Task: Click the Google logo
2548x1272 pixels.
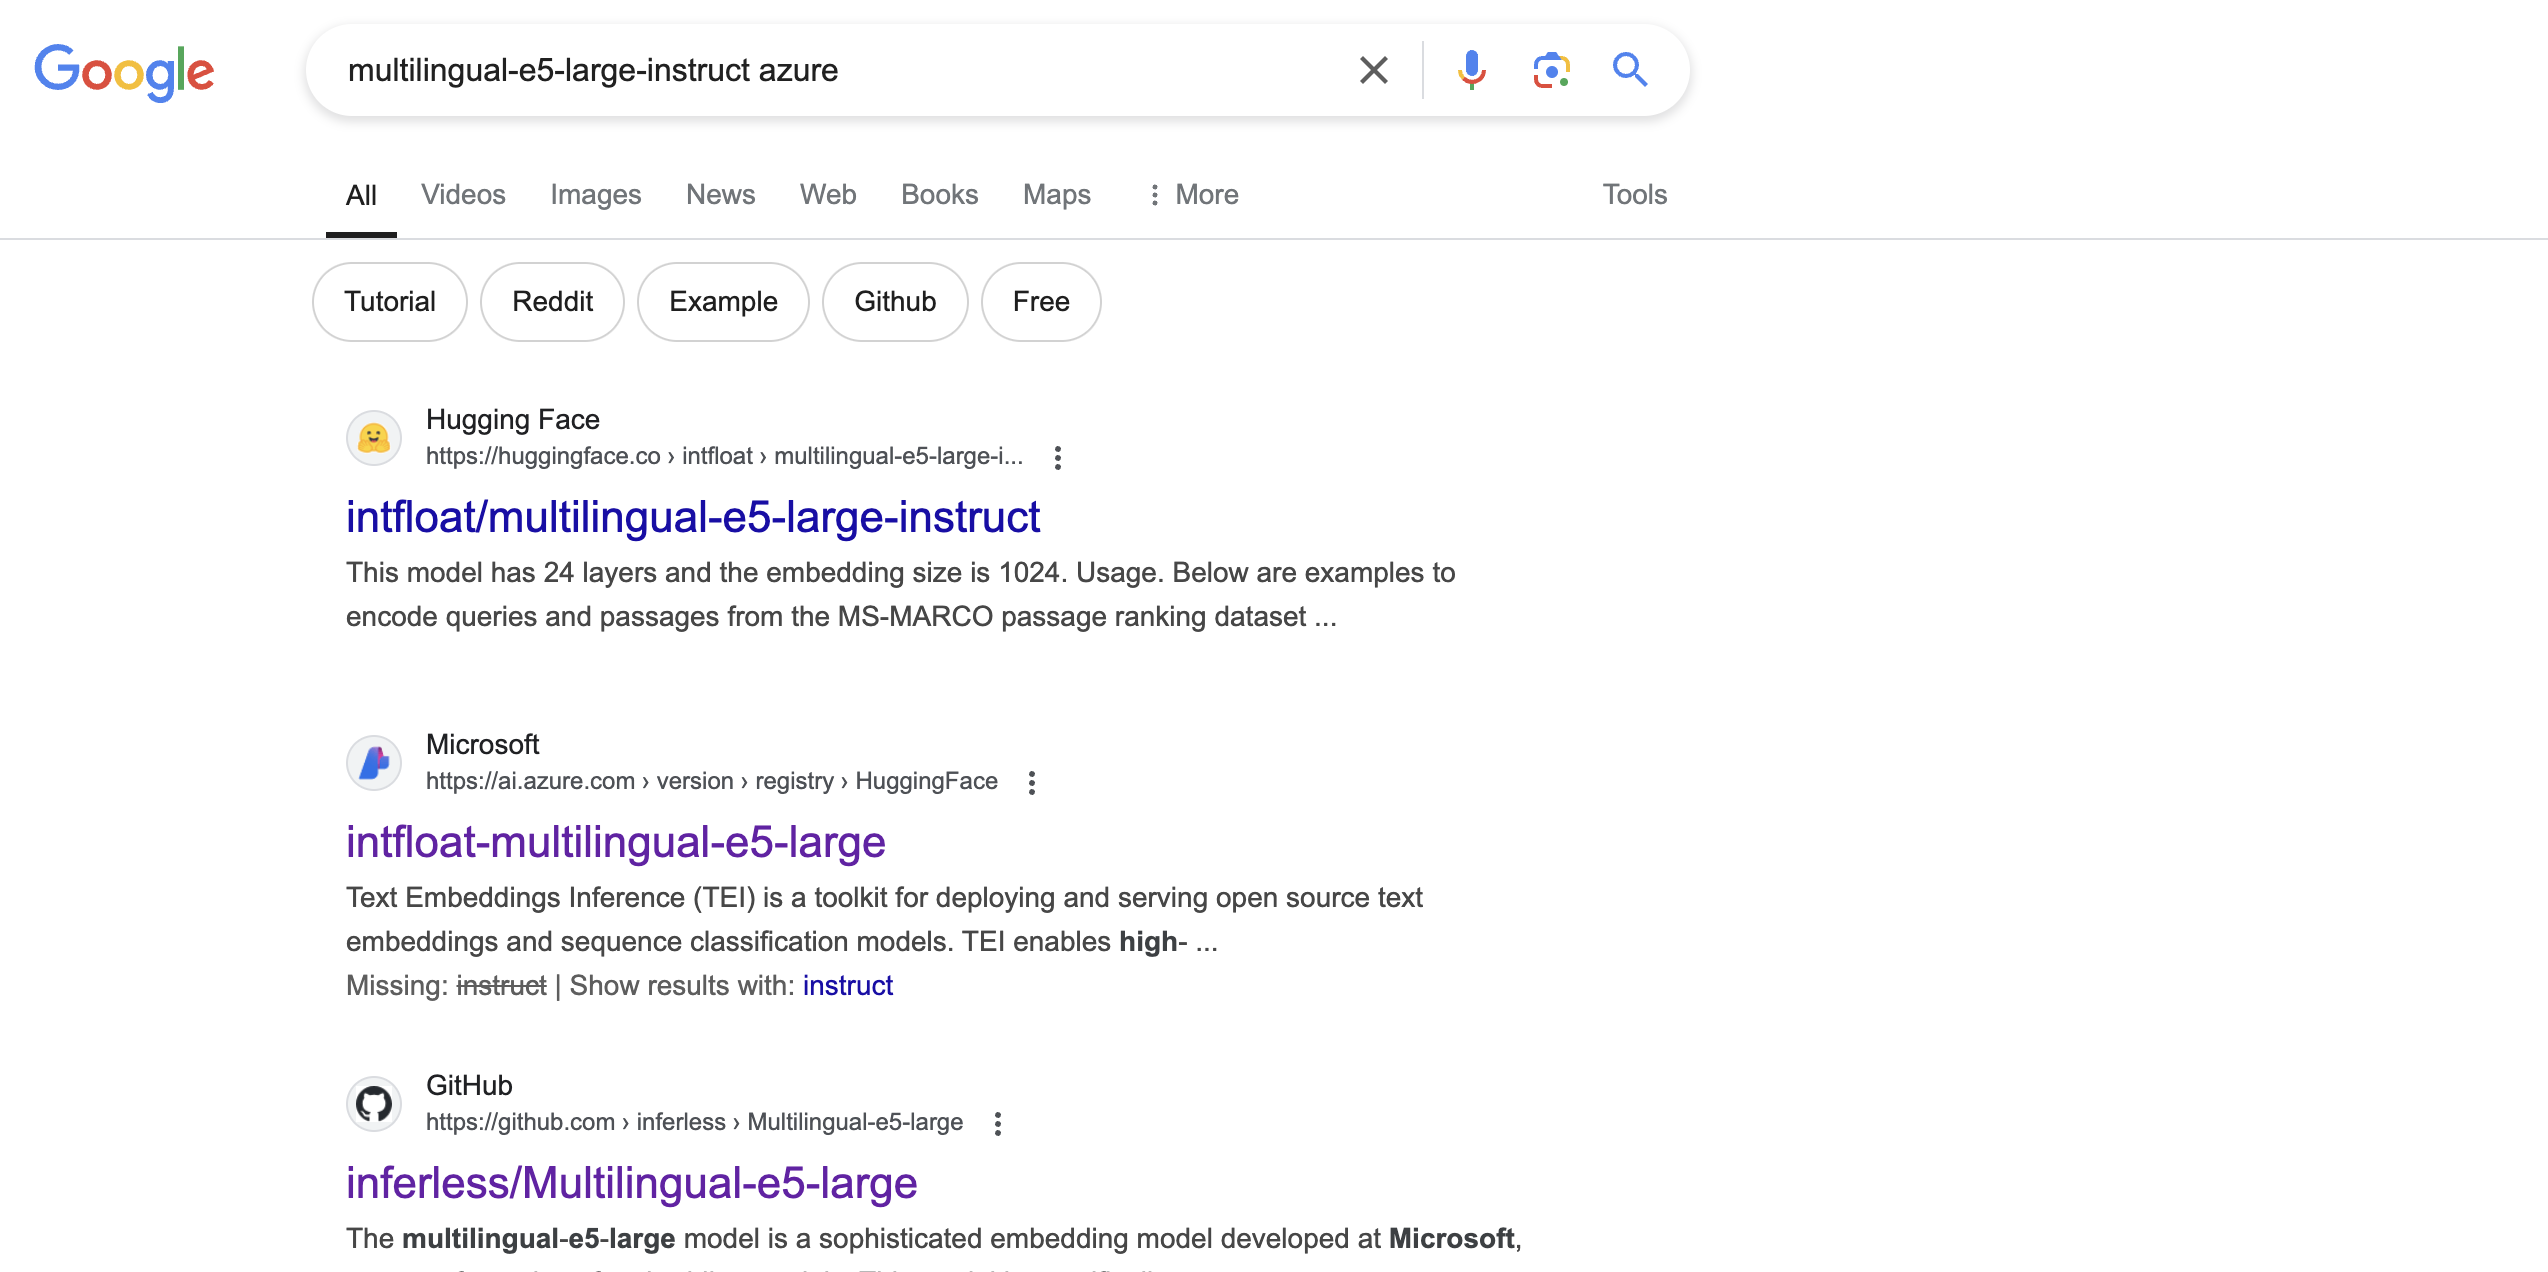Action: (x=124, y=71)
